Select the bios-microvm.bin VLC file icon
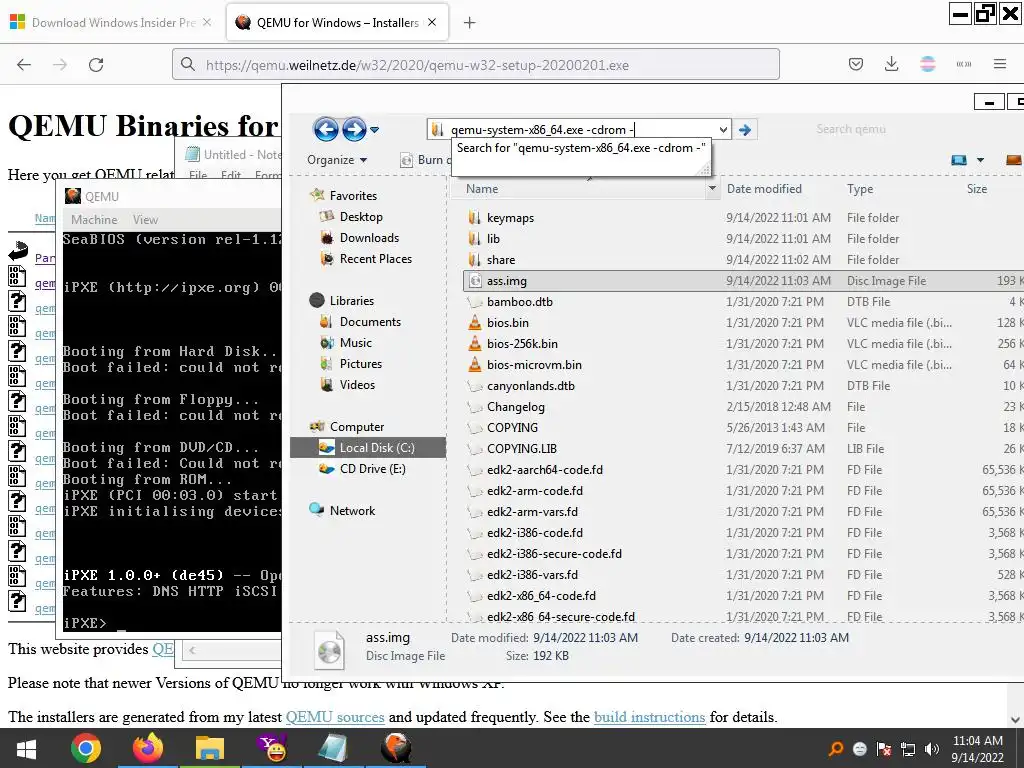This screenshot has width=1024, height=768. click(x=475, y=364)
